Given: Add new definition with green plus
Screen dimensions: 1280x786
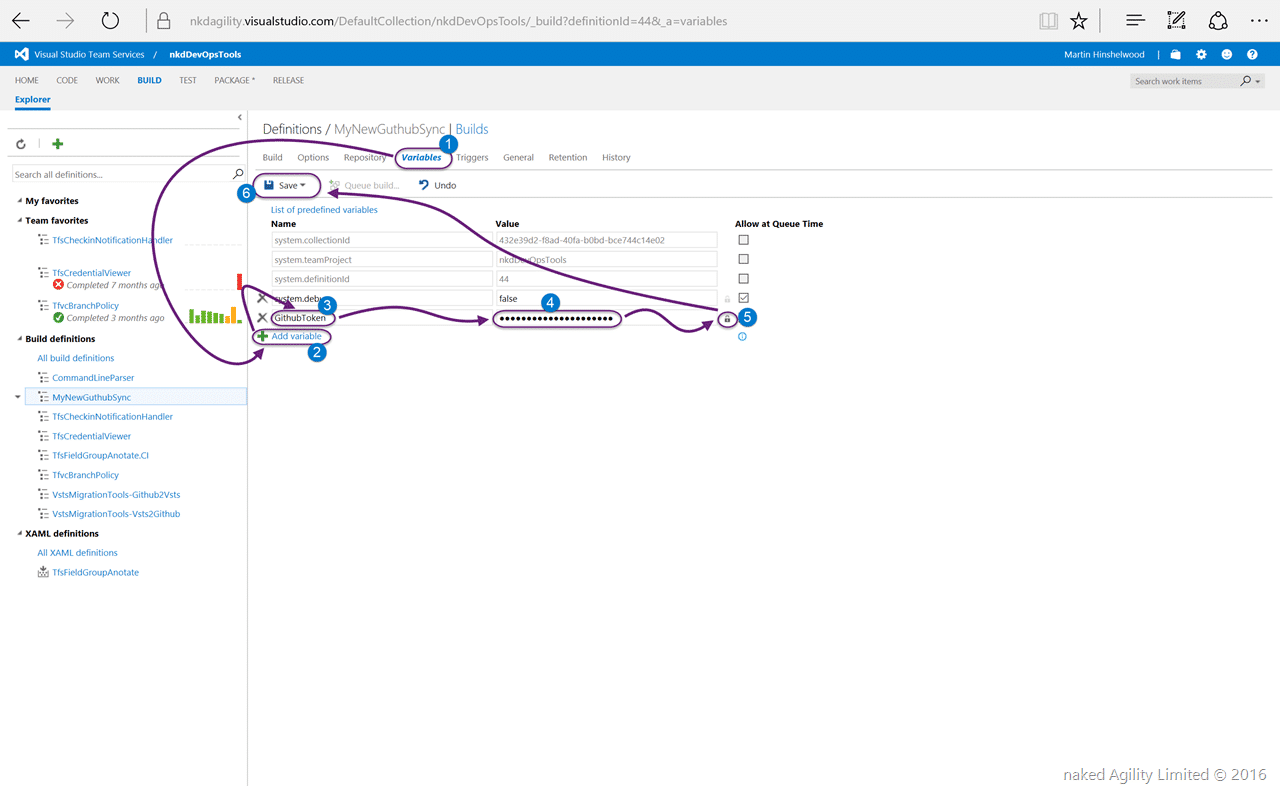Looking at the screenshot, I should (58, 144).
